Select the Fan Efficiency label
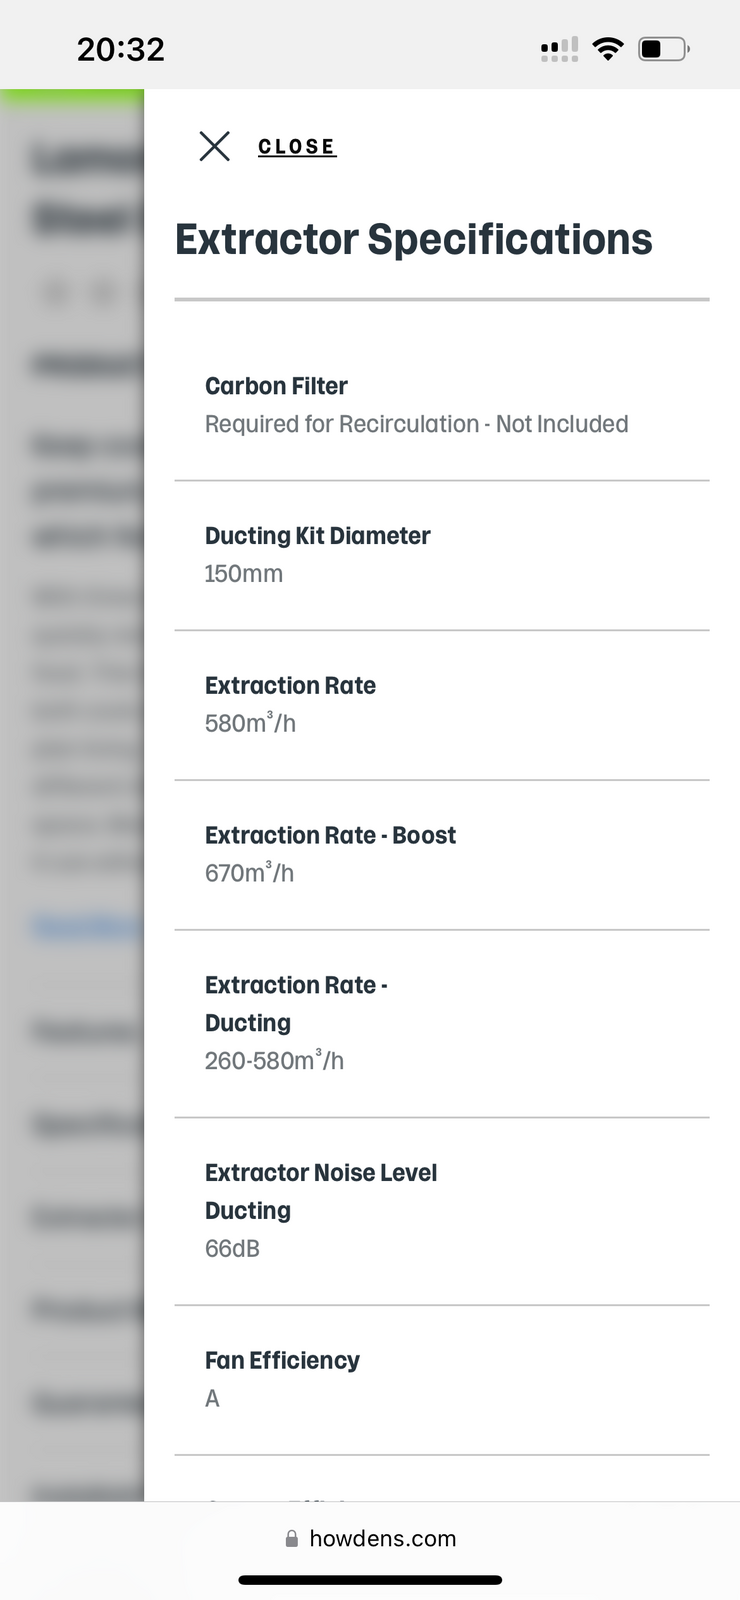 282,1361
